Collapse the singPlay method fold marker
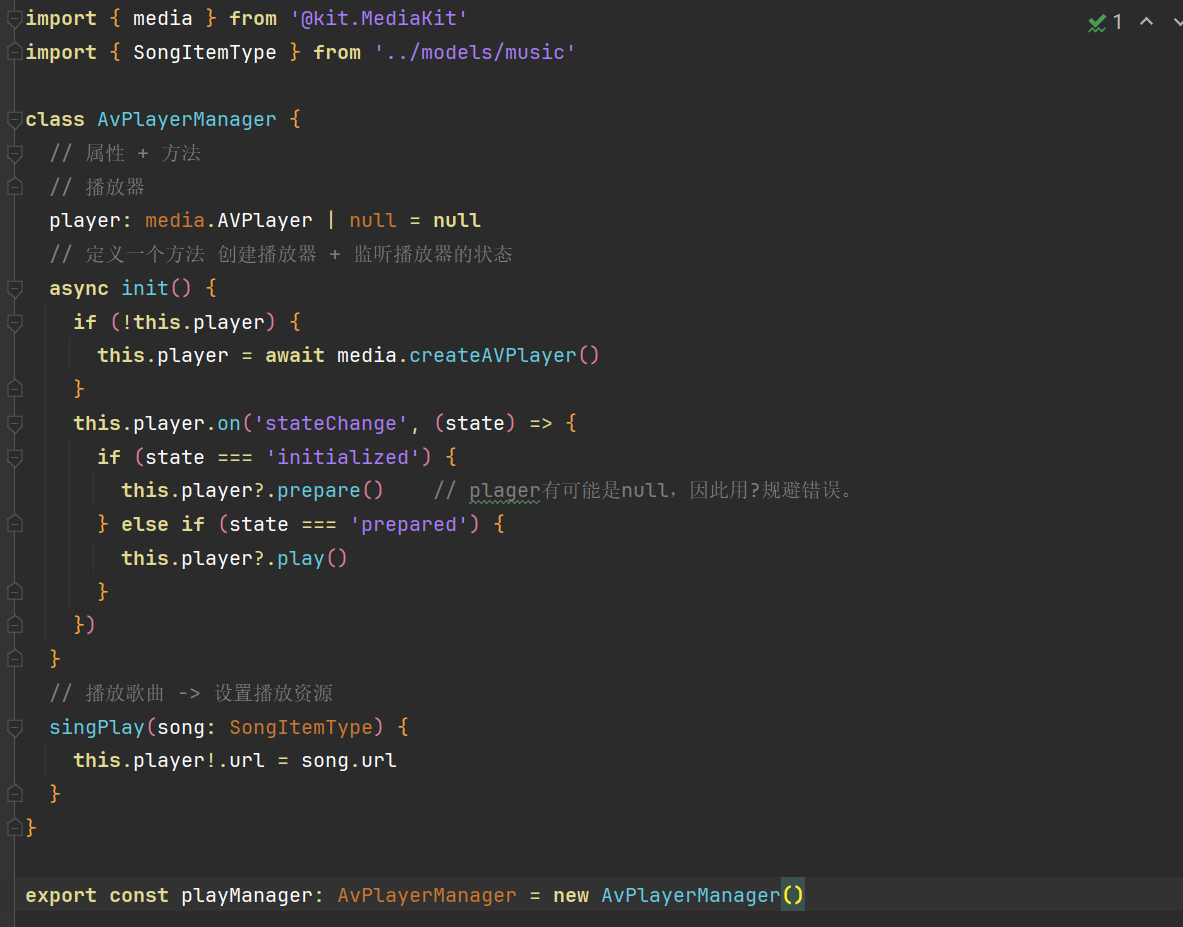This screenshot has width=1183, height=927. point(14,727)
